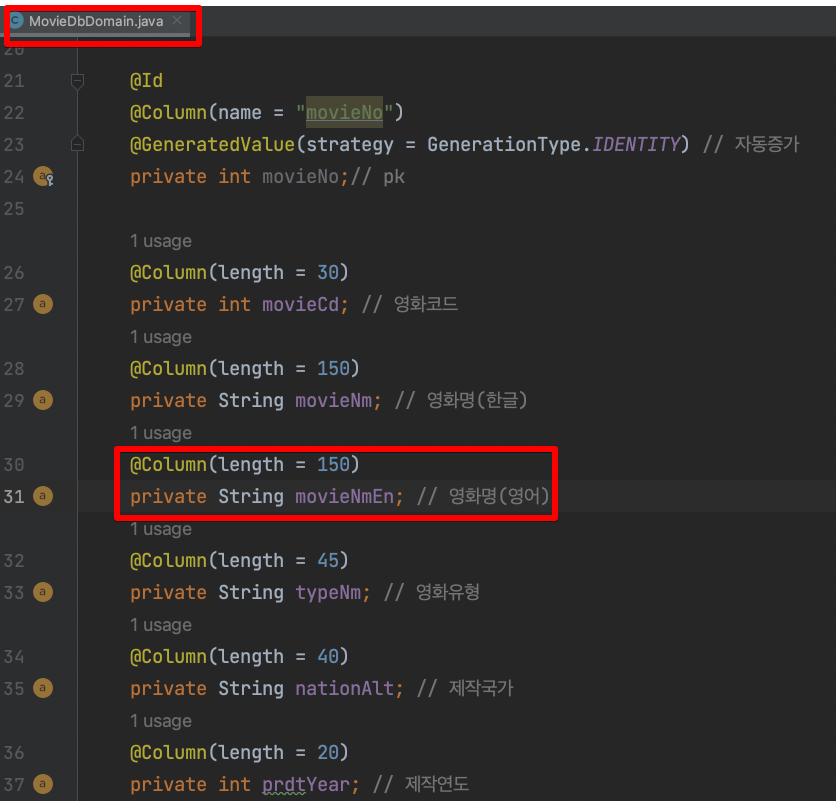Screen dimensions: 836x801
Task: Click the length value 40 on line 34
Action: pos(328,656)
